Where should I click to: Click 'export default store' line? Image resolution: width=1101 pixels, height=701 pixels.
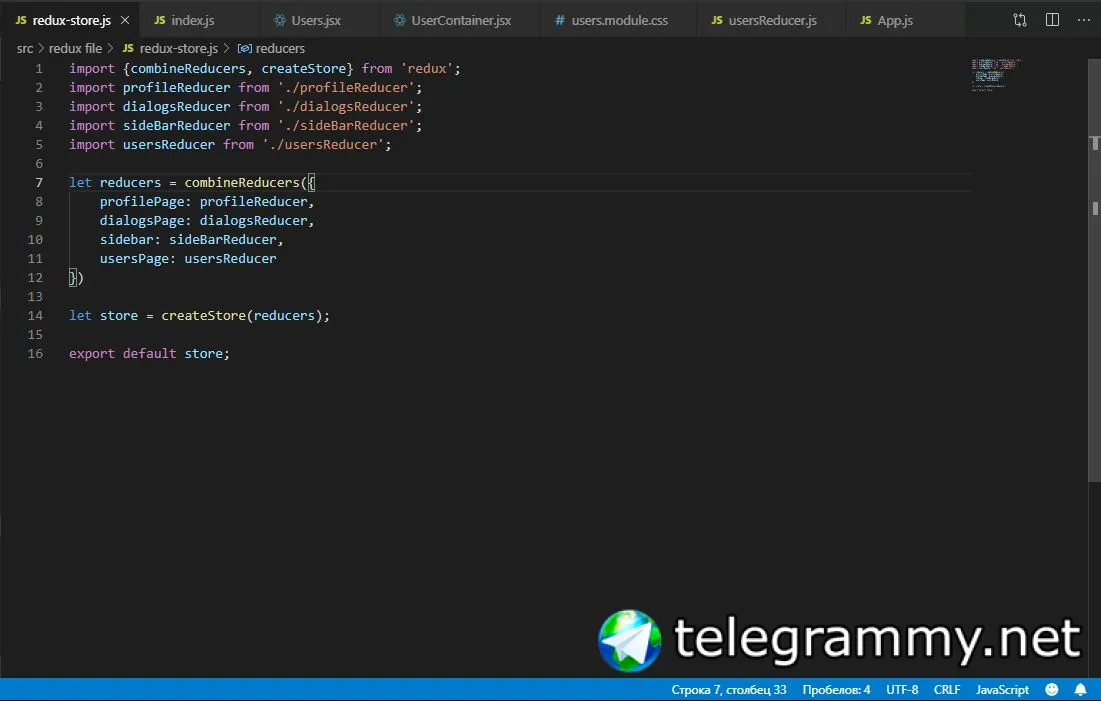(x=149, y=353)
